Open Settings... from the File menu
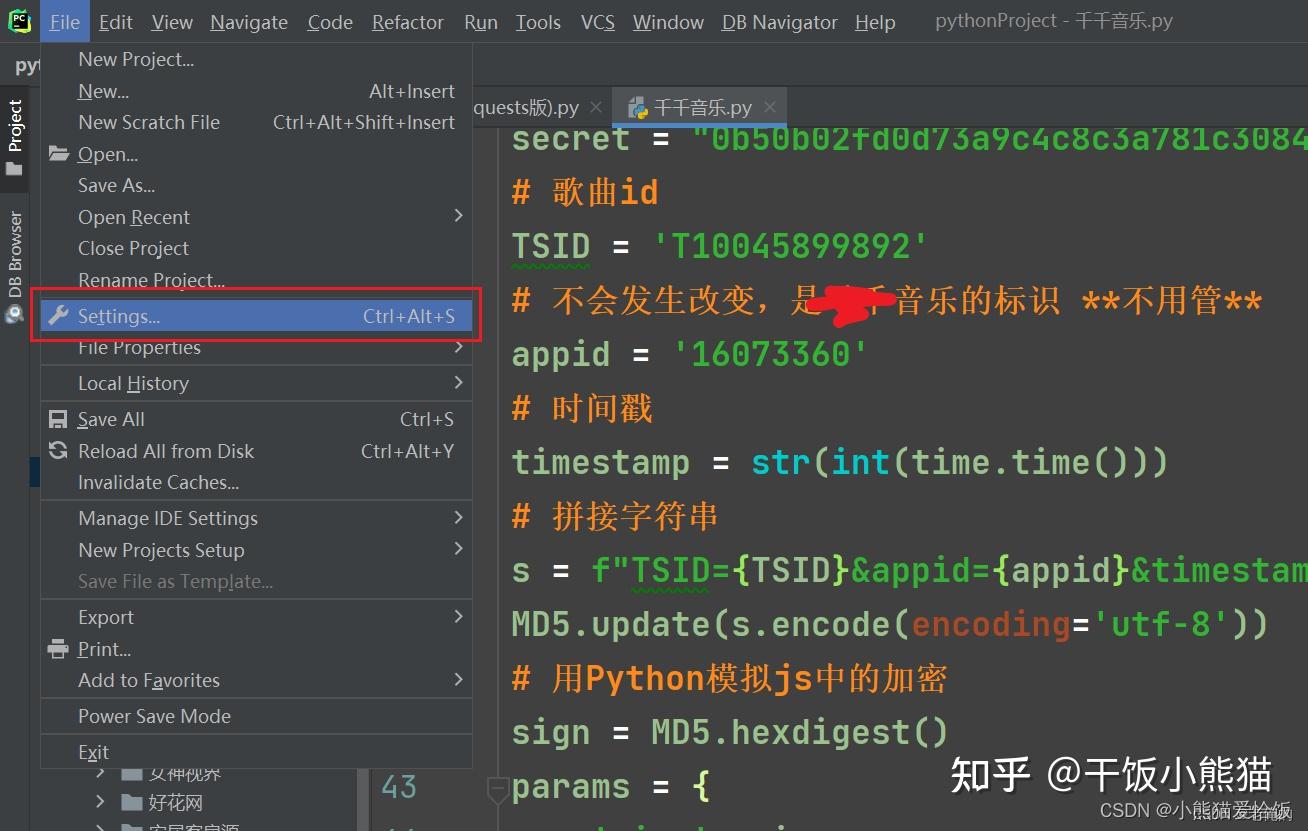This screenshot has height=831, width=1308. pos(256,316)
